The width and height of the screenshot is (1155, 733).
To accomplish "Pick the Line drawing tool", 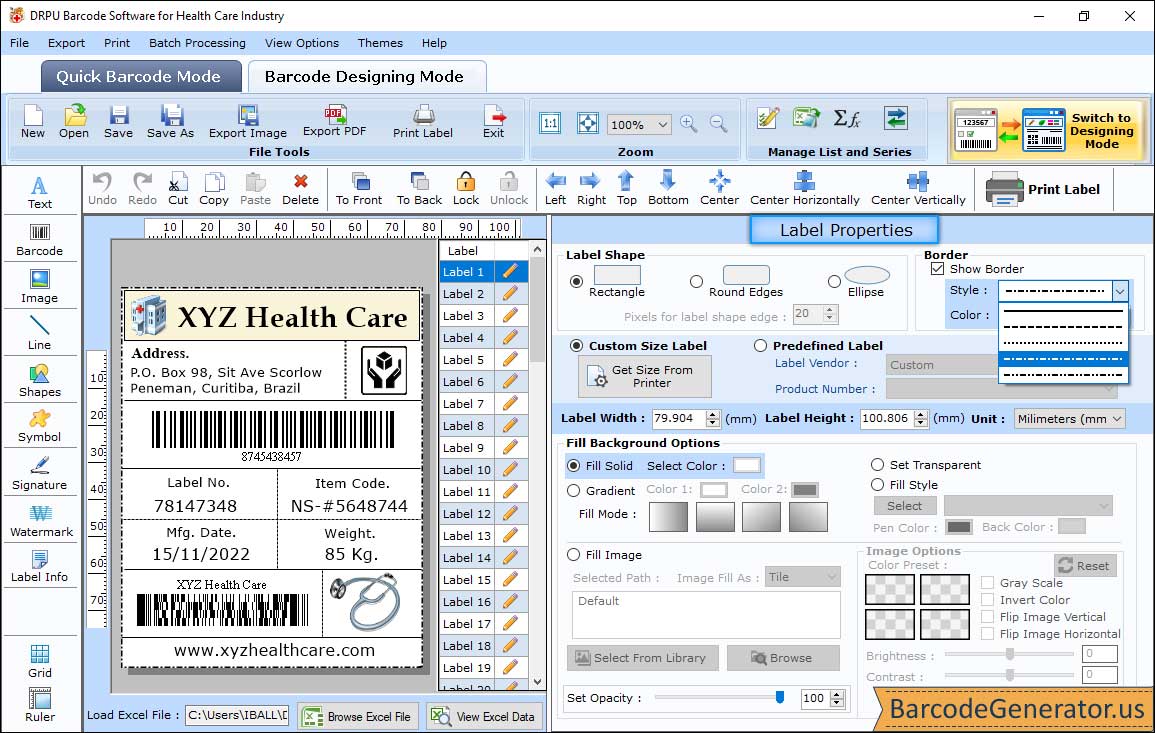I will point(40,333).
